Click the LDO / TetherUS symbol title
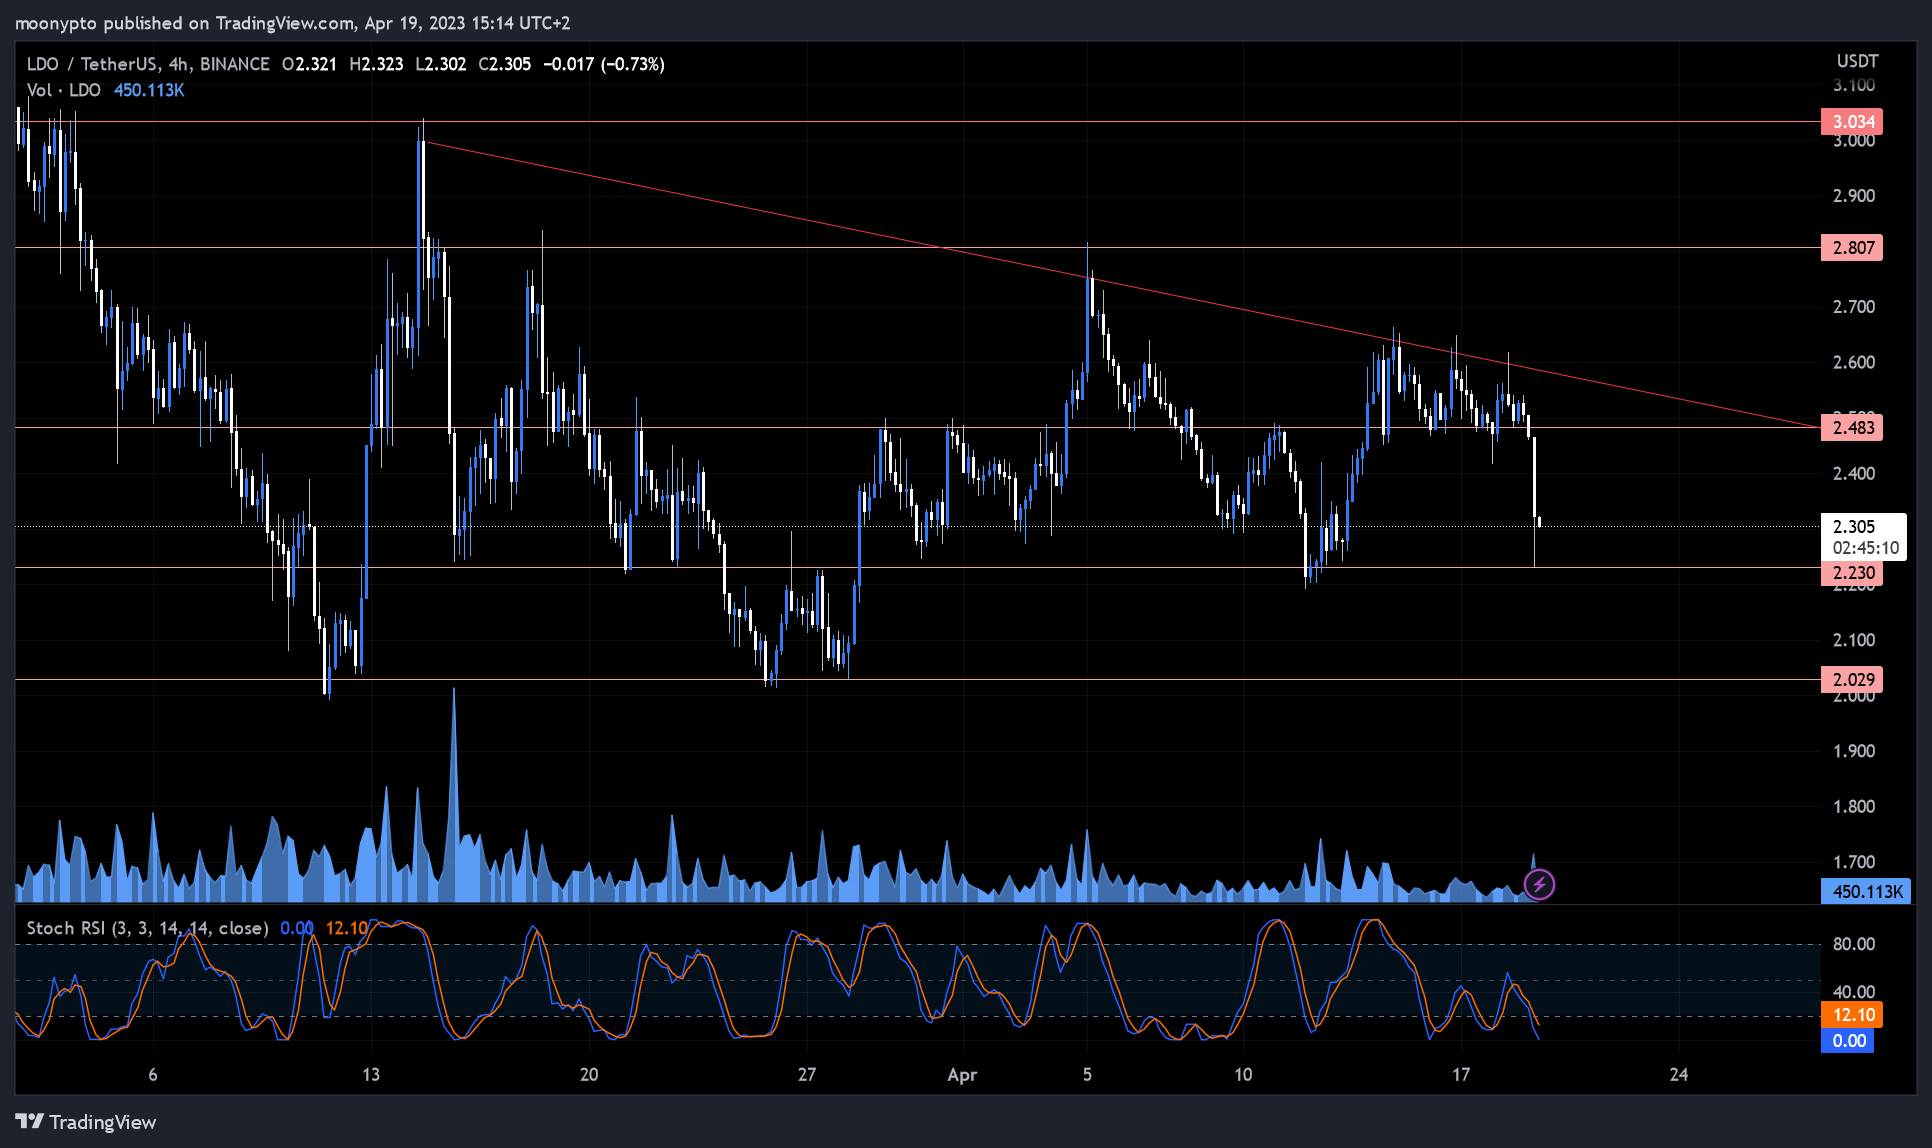 tap(148, 64)
